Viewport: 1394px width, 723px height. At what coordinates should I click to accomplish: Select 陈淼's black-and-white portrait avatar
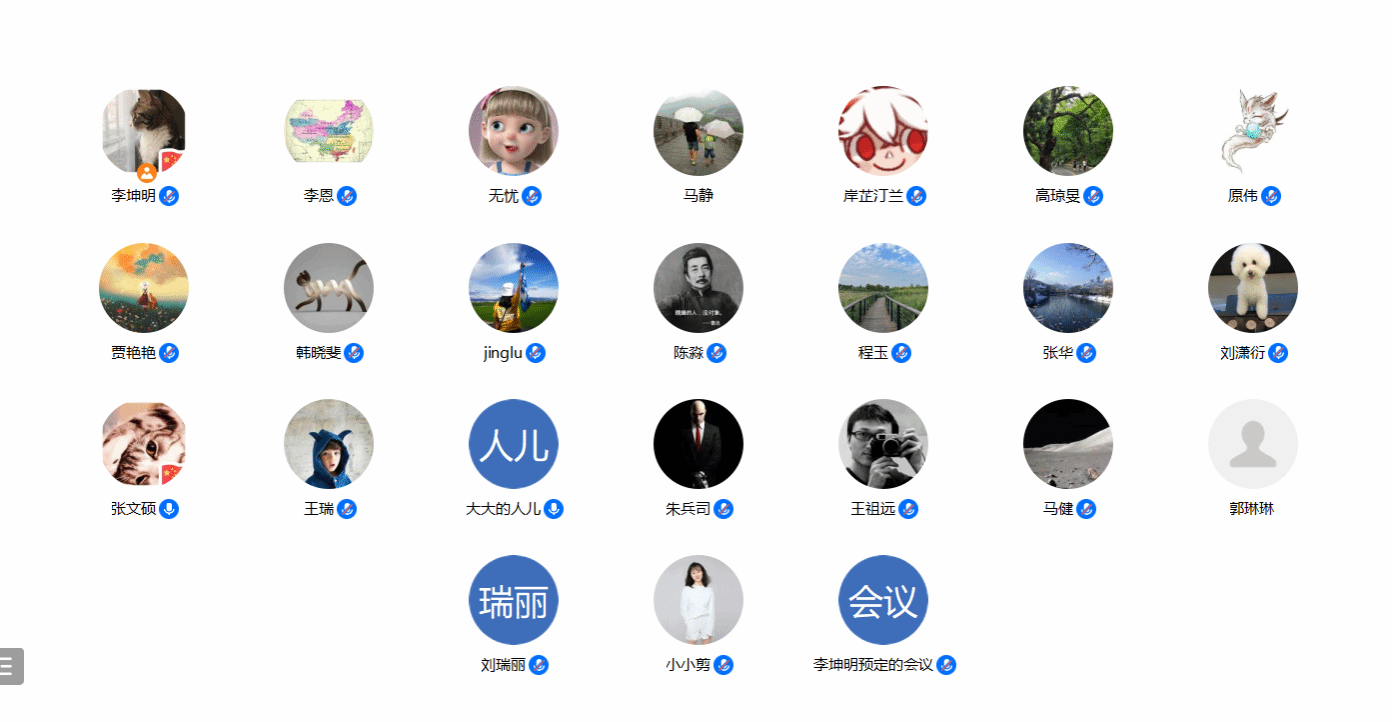click(698, 288)
